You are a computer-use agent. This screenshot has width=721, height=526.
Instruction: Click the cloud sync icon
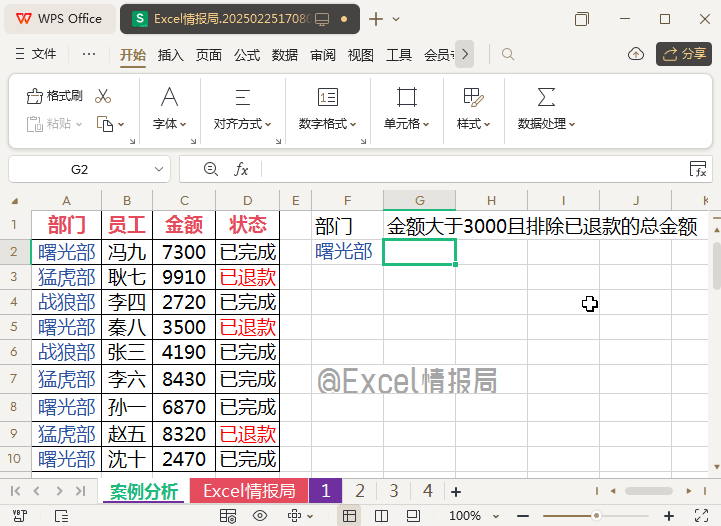pos(635,54)
